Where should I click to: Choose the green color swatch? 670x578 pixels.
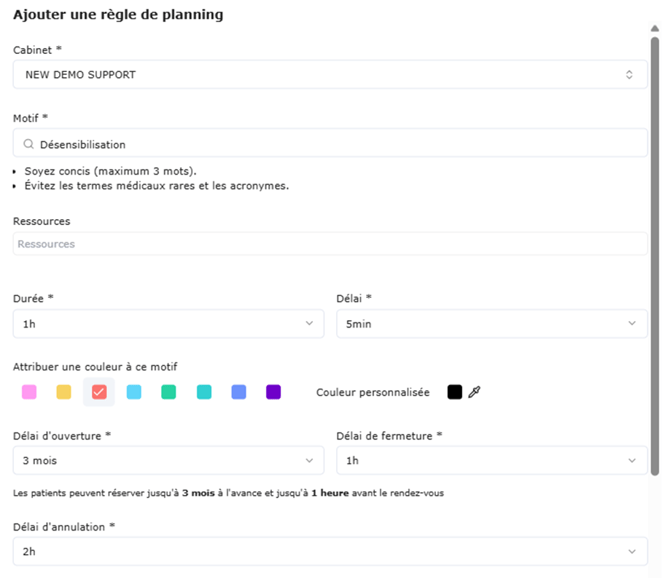tap(169, 392)
